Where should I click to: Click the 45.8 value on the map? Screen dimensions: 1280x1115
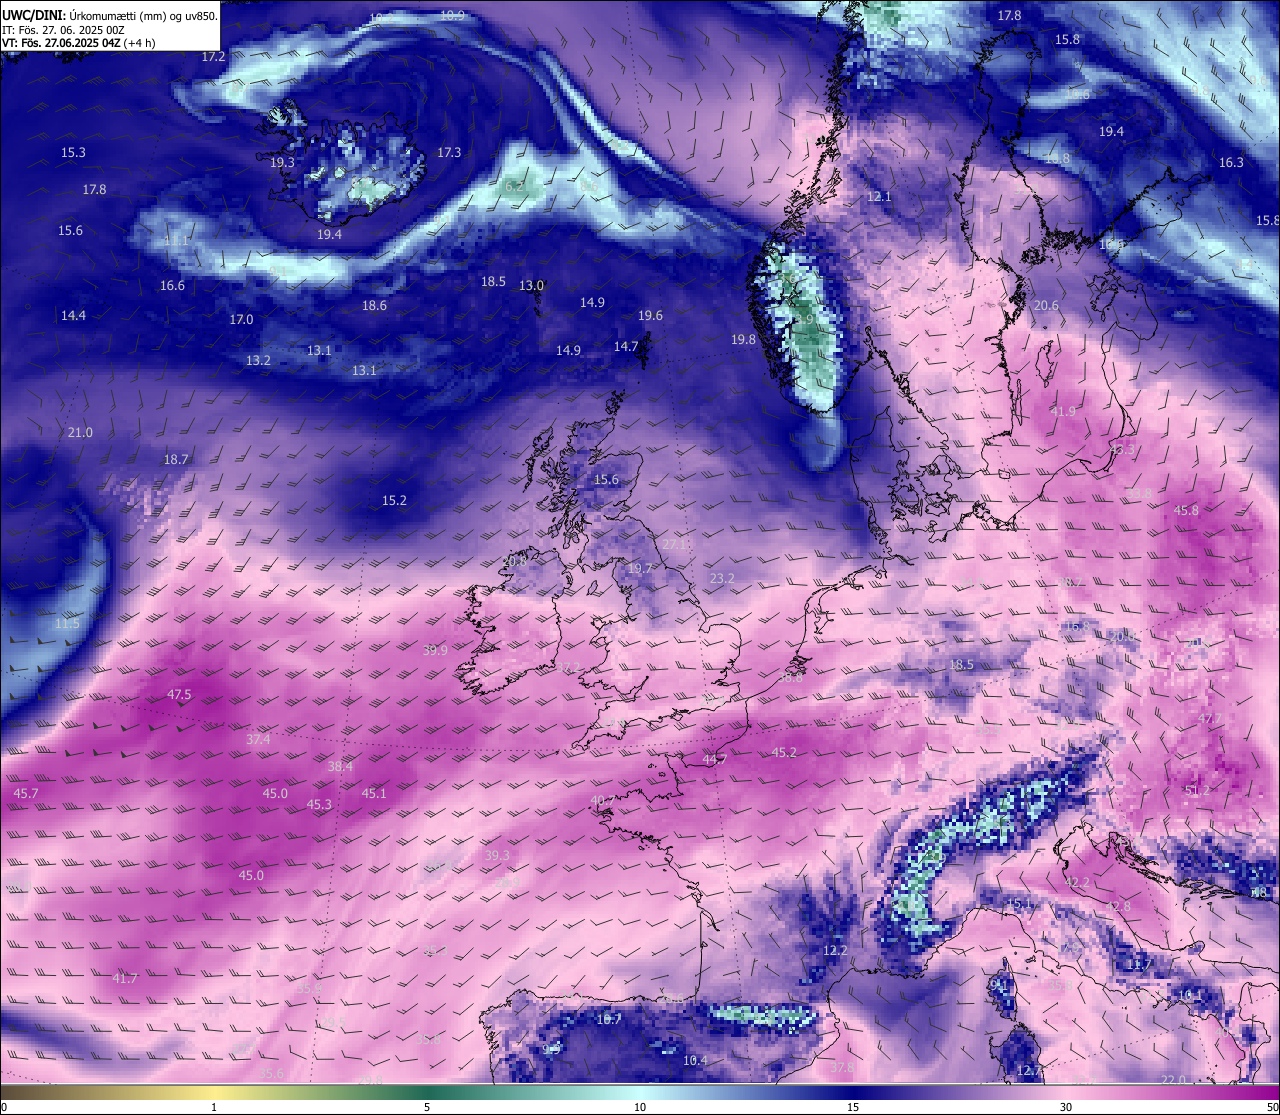click(1186, 511)
